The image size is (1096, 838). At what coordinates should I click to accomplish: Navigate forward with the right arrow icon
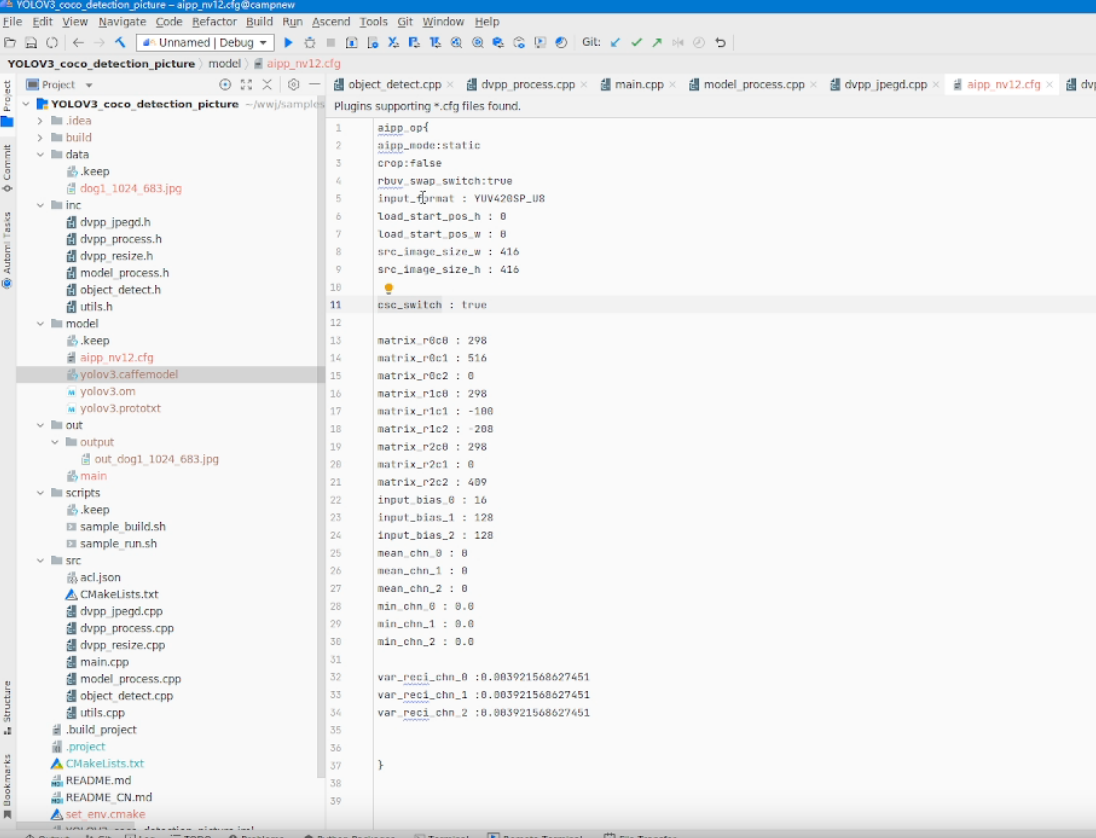[x=99, y=43]
